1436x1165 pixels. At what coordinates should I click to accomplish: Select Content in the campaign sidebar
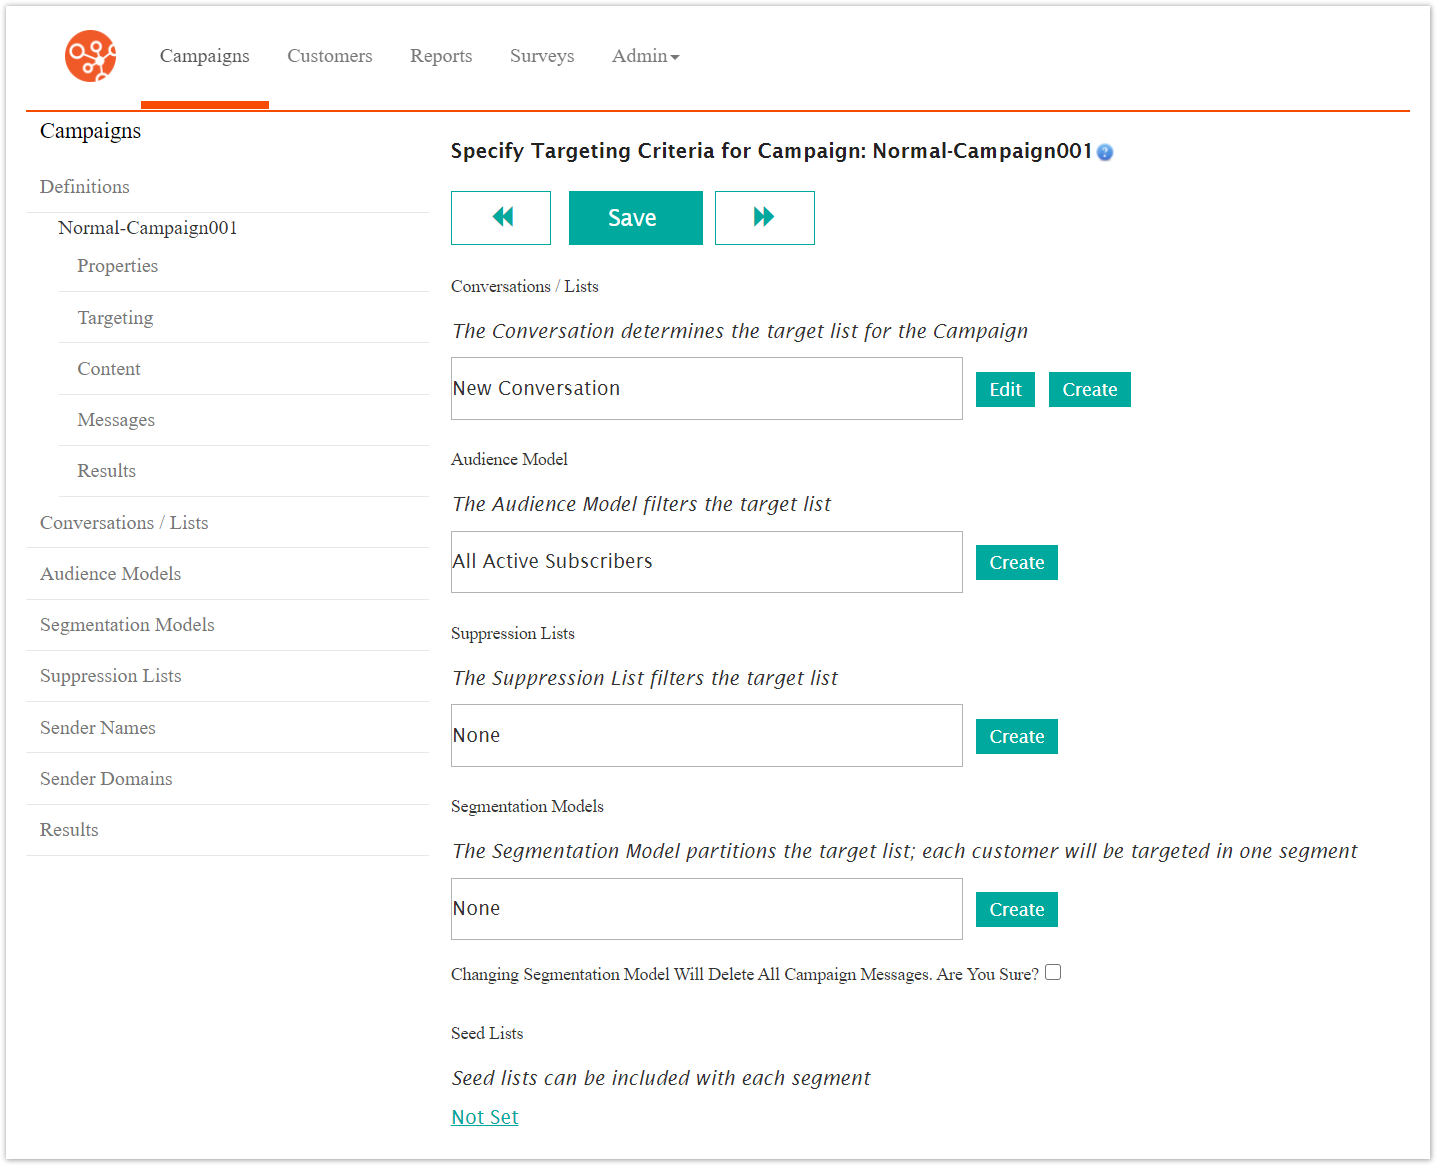tap(109, 369)
